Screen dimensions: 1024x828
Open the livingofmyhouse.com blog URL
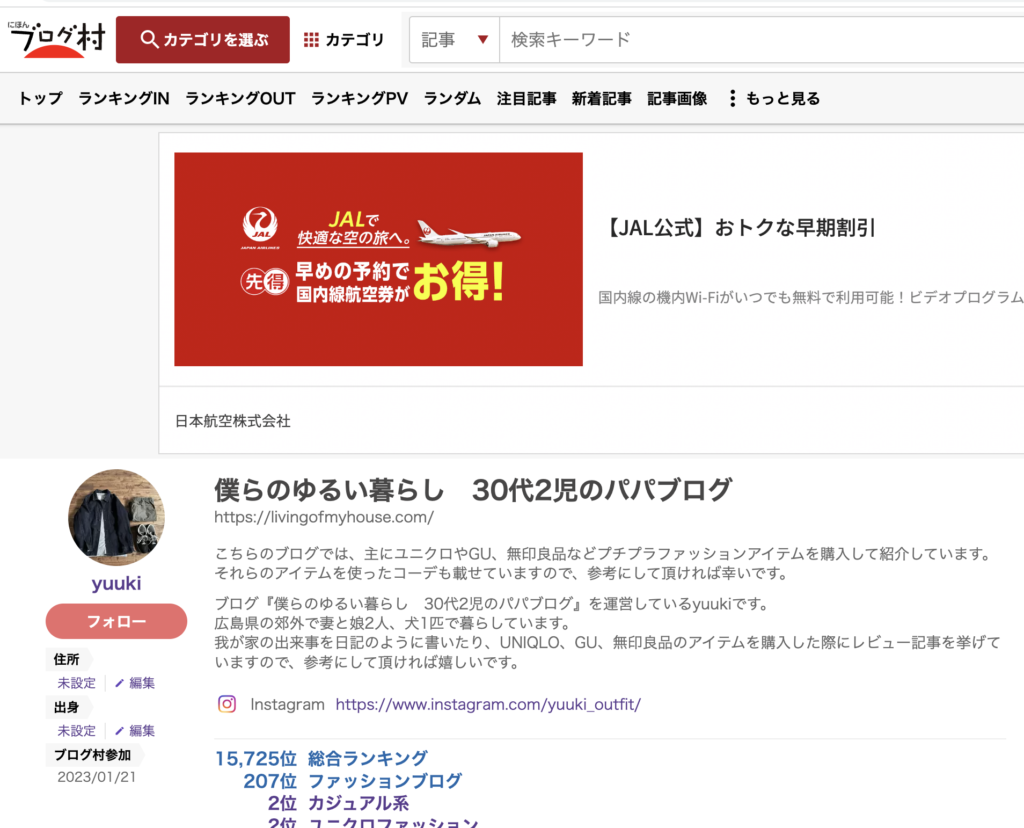[324, 517]
